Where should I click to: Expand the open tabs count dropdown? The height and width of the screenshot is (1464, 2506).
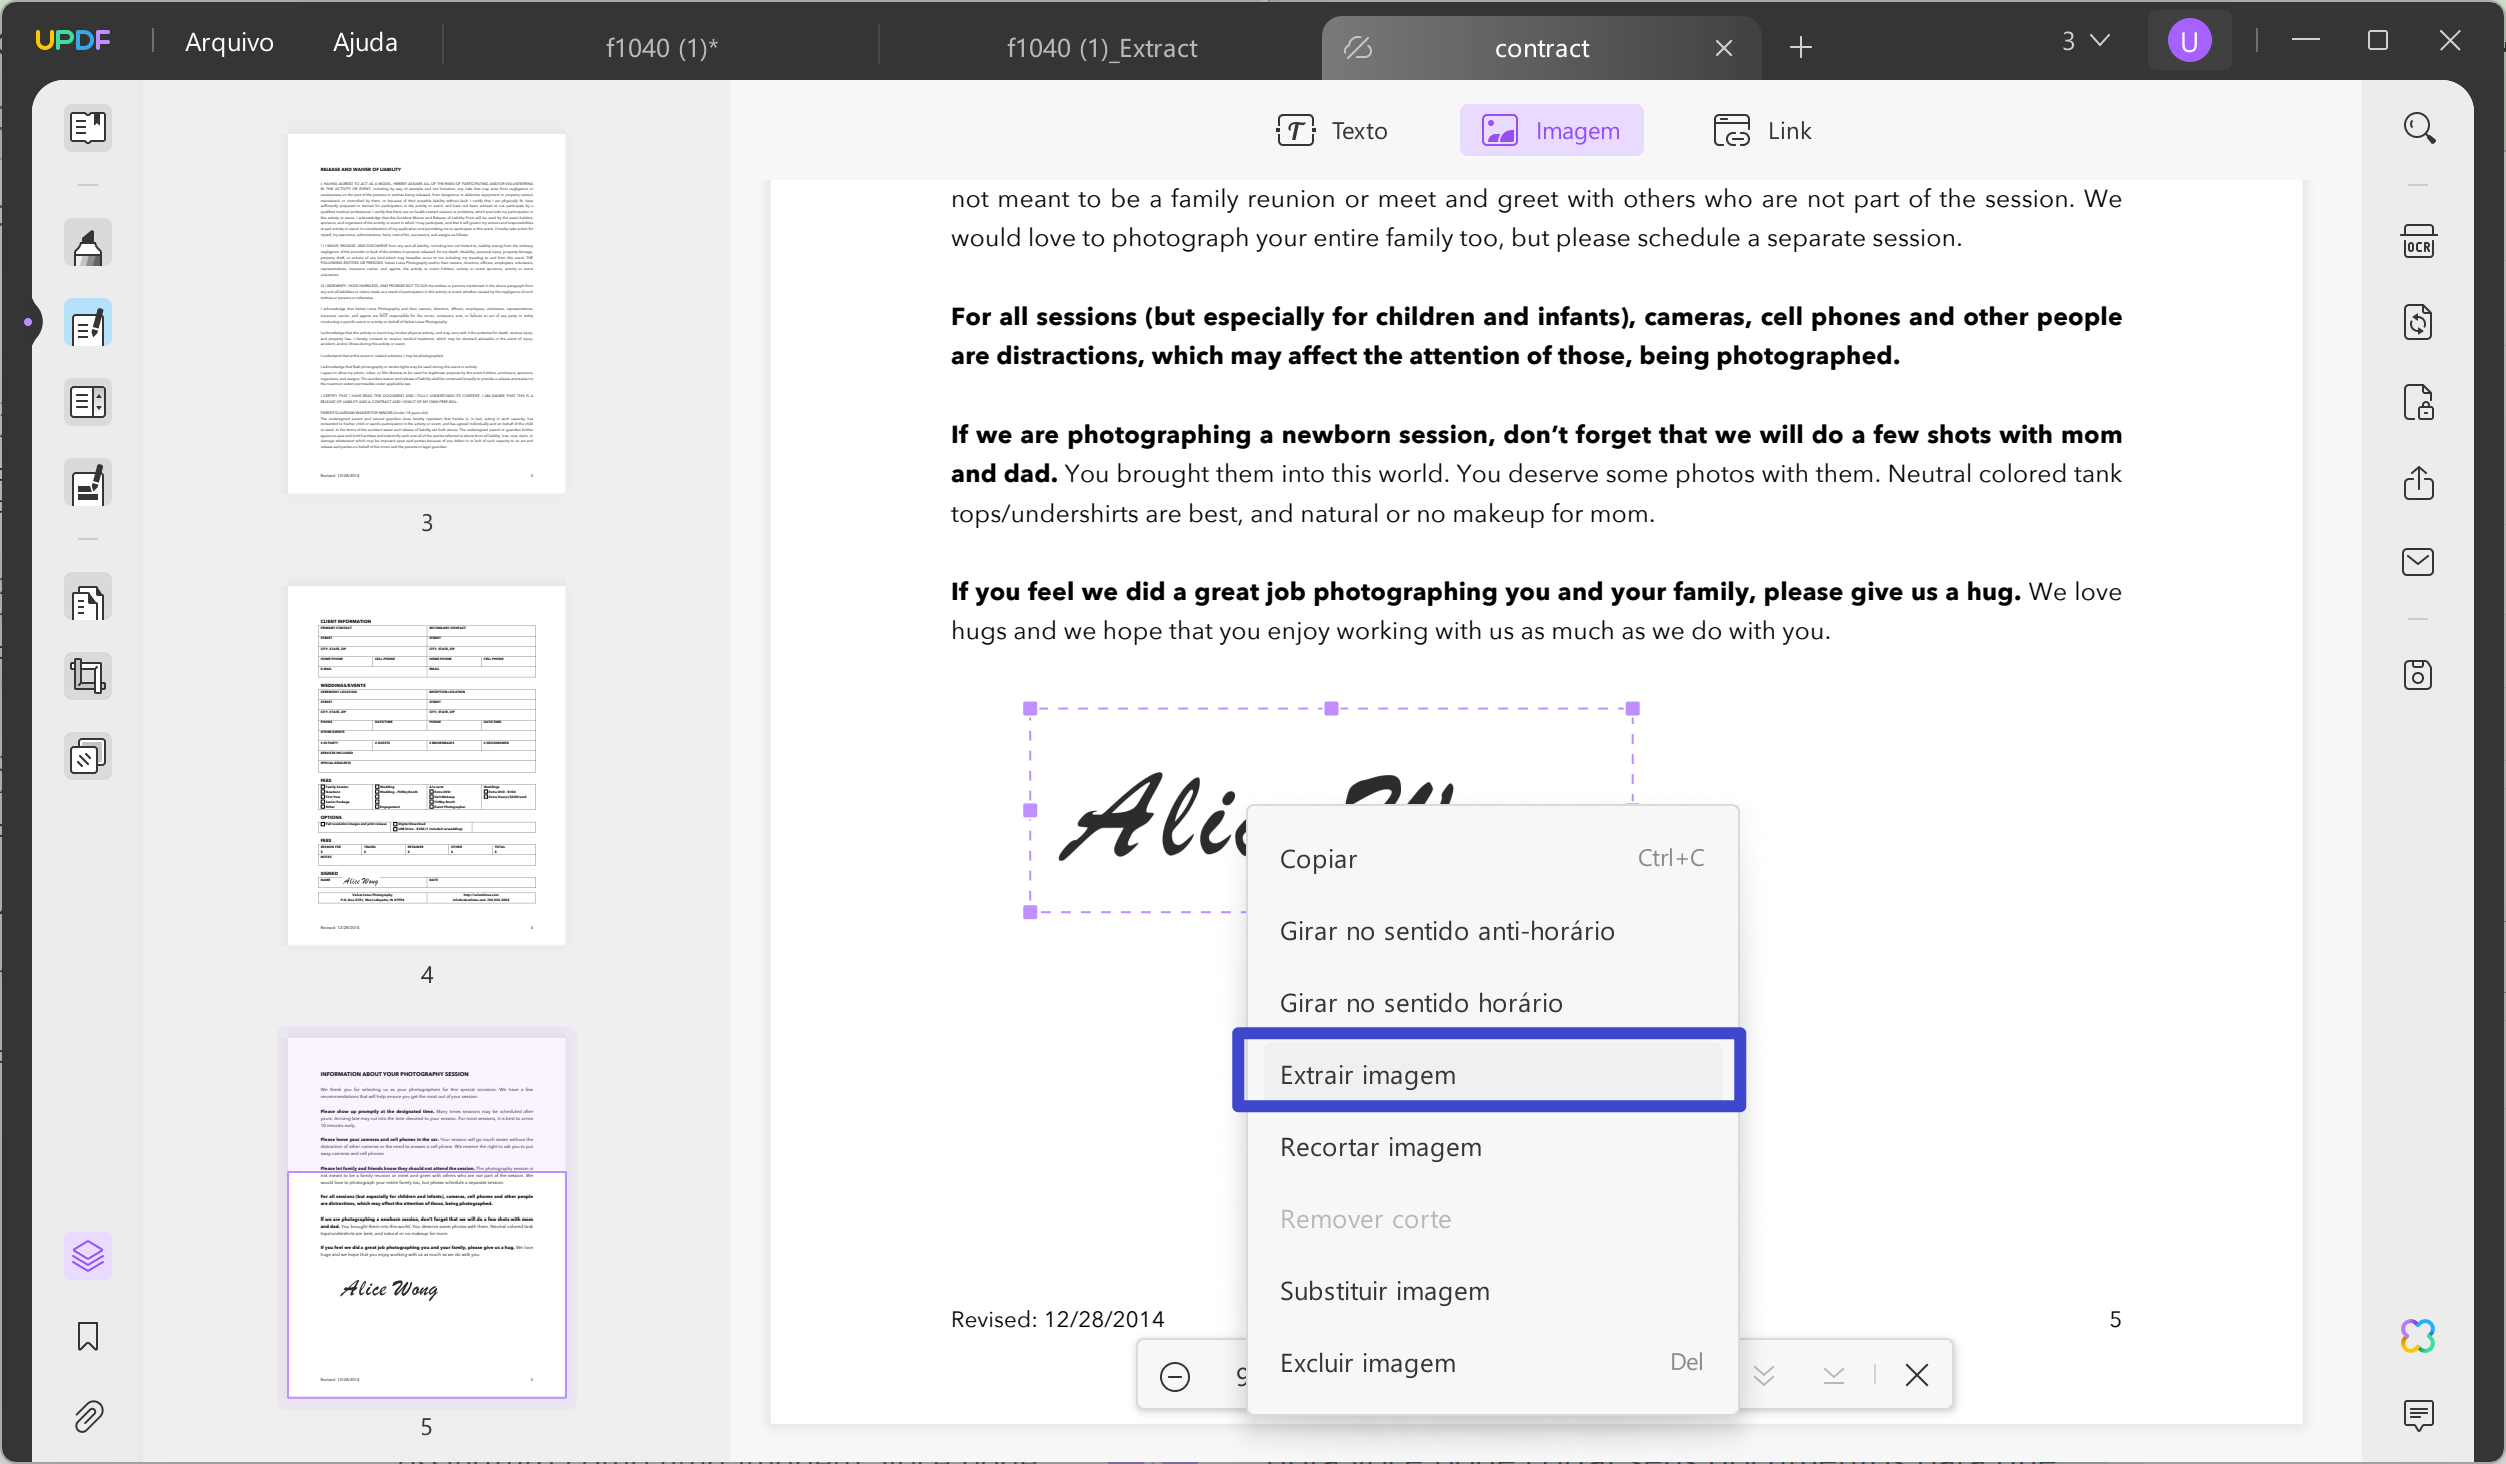(2085, 41)
